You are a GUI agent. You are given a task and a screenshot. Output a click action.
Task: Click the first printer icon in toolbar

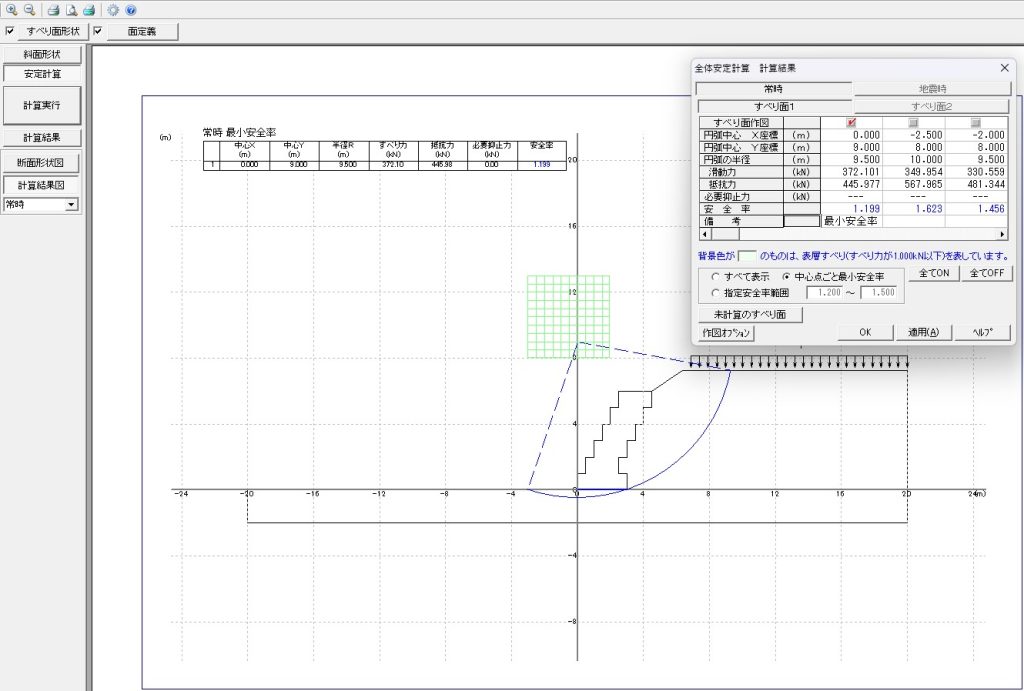coord(54,10)
